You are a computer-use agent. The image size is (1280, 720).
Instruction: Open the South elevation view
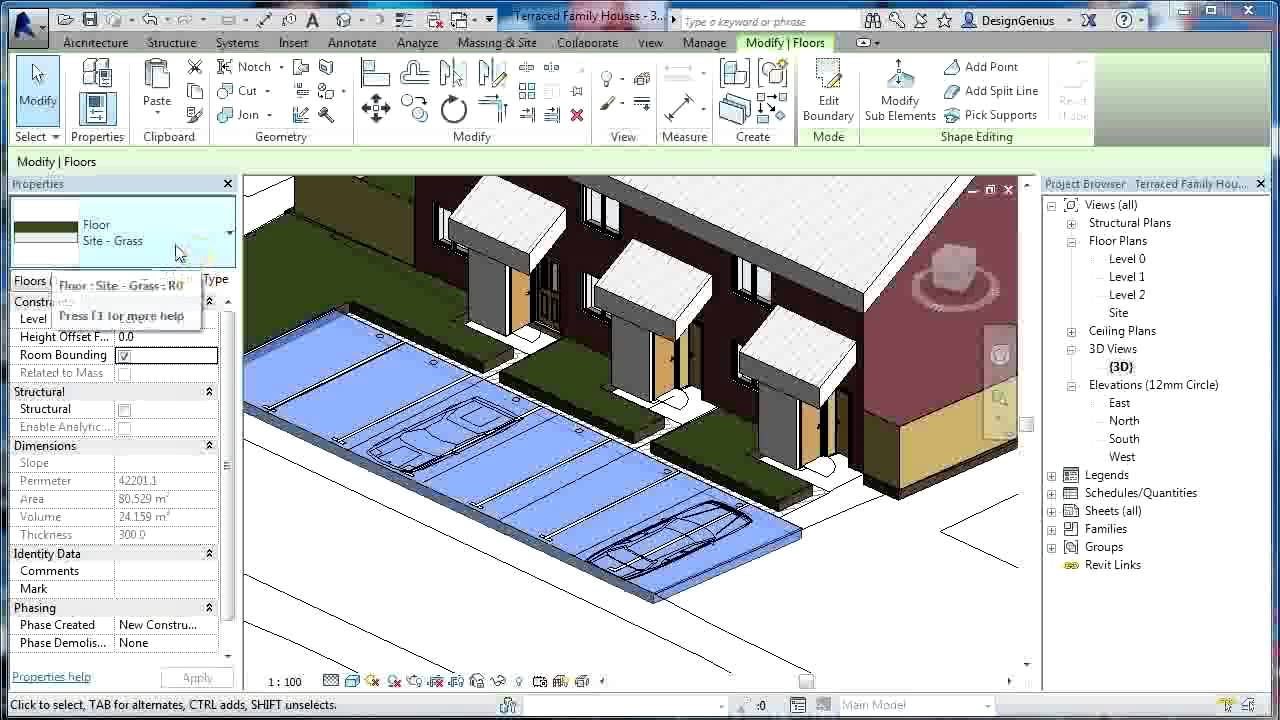1124,439
